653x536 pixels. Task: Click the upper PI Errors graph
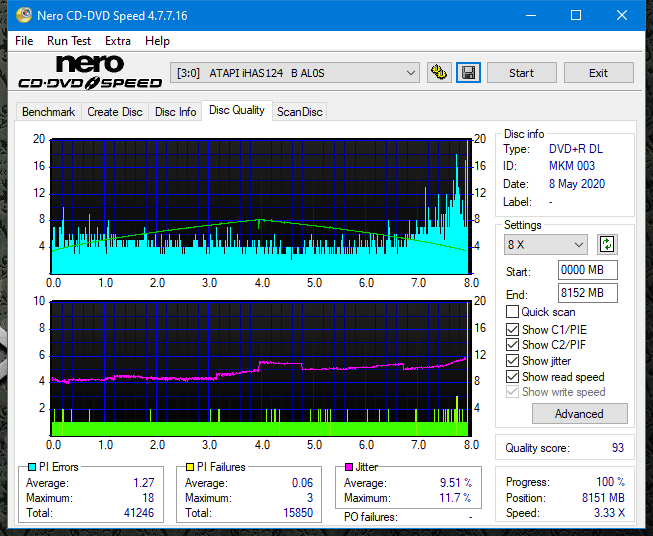tap(261, 207)
